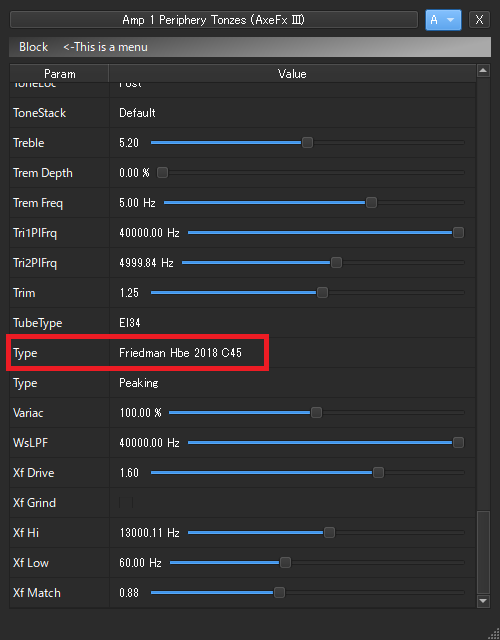500x640 pixels.
Task: Click the Amp 1 Periphery Tonzes title button
Action: coord(213,20)
